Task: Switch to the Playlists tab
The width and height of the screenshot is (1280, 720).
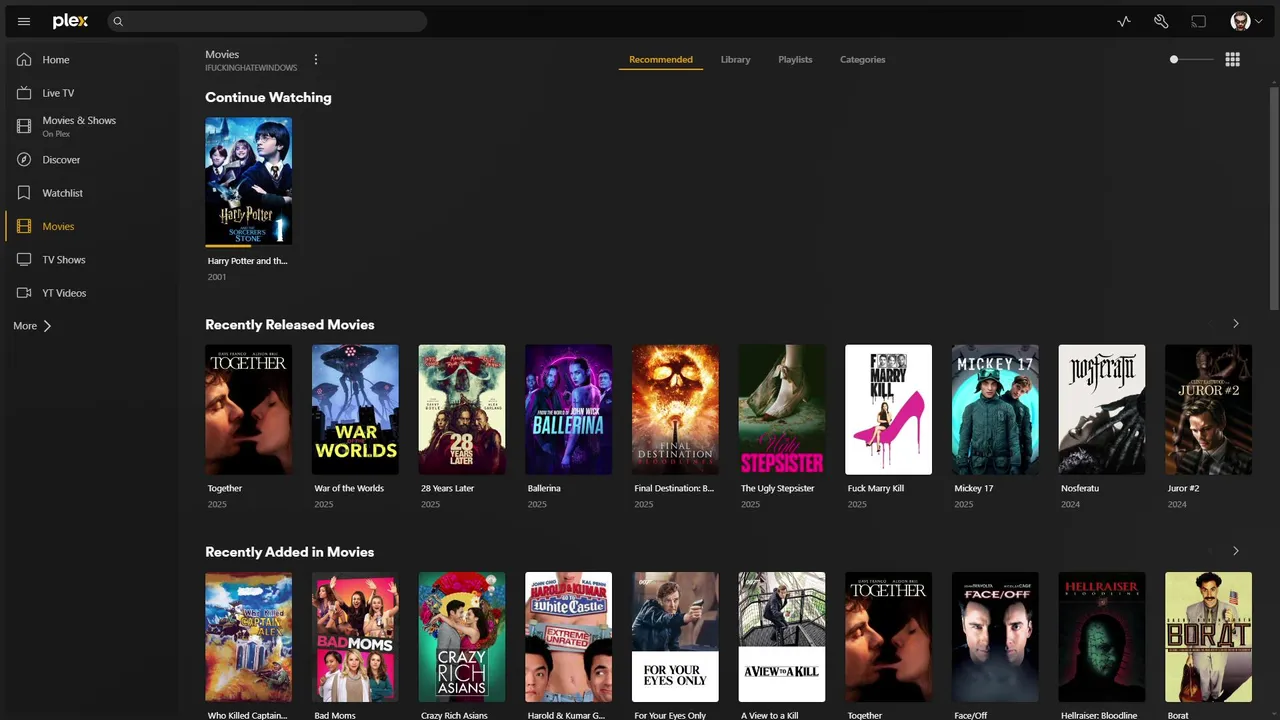Action: (795, 59)
